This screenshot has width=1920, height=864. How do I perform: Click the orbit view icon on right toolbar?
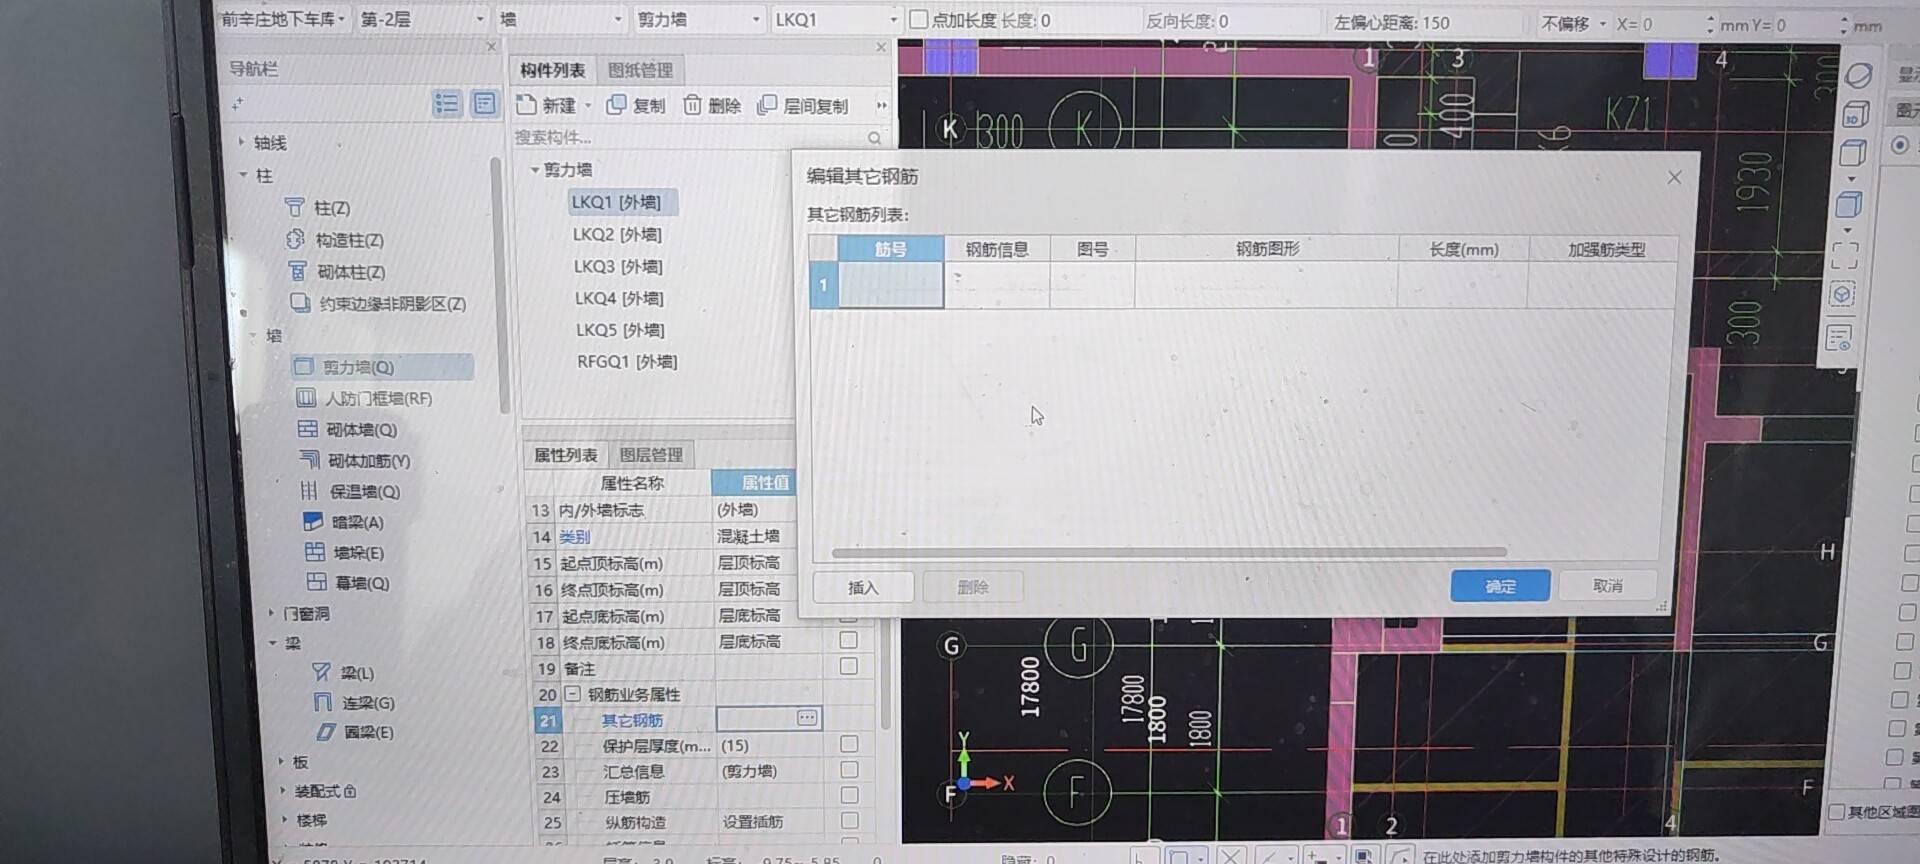[x=1858, y=75]
